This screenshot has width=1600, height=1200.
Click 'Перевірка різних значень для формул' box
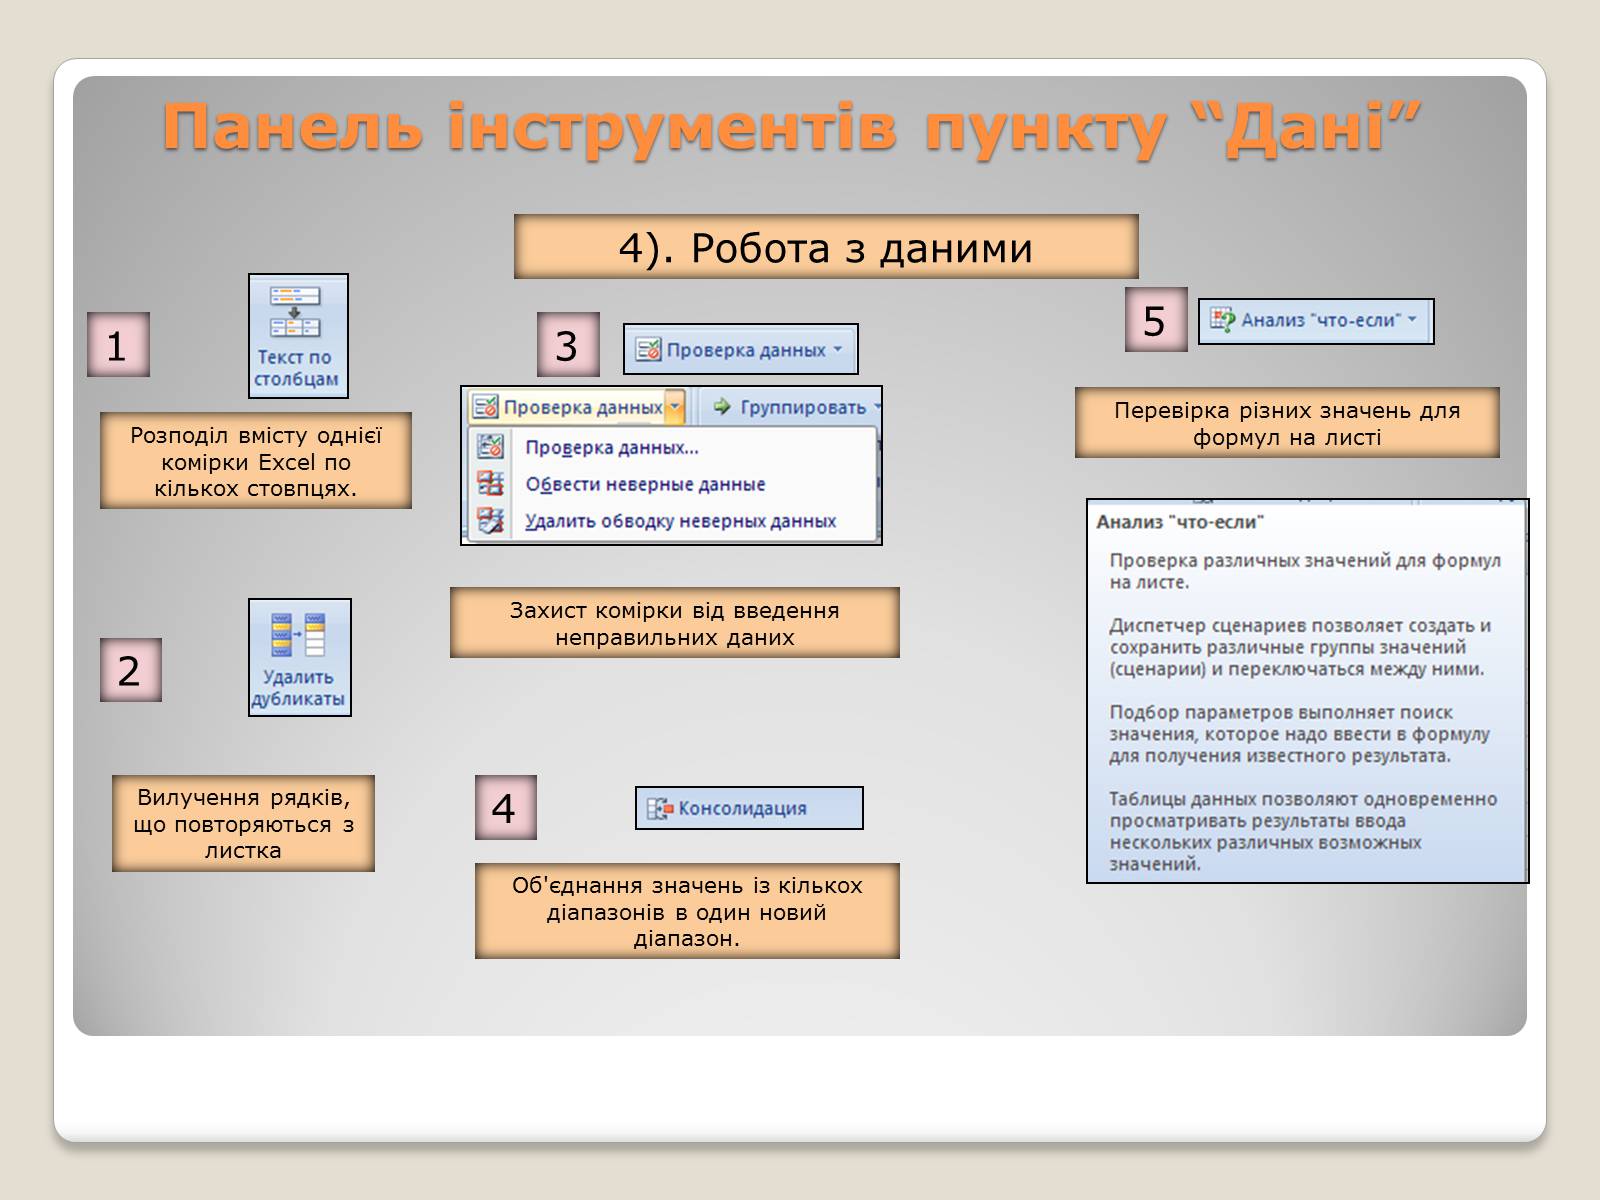tap(1287, 422)
